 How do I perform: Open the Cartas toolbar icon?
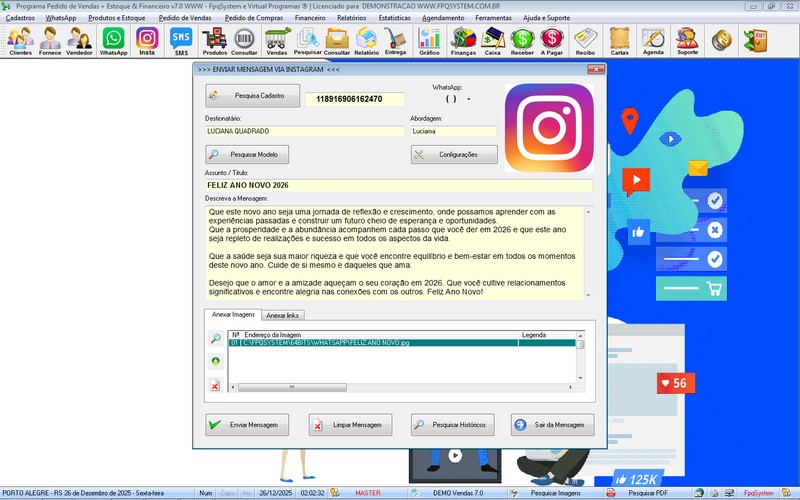coord(619,41)
